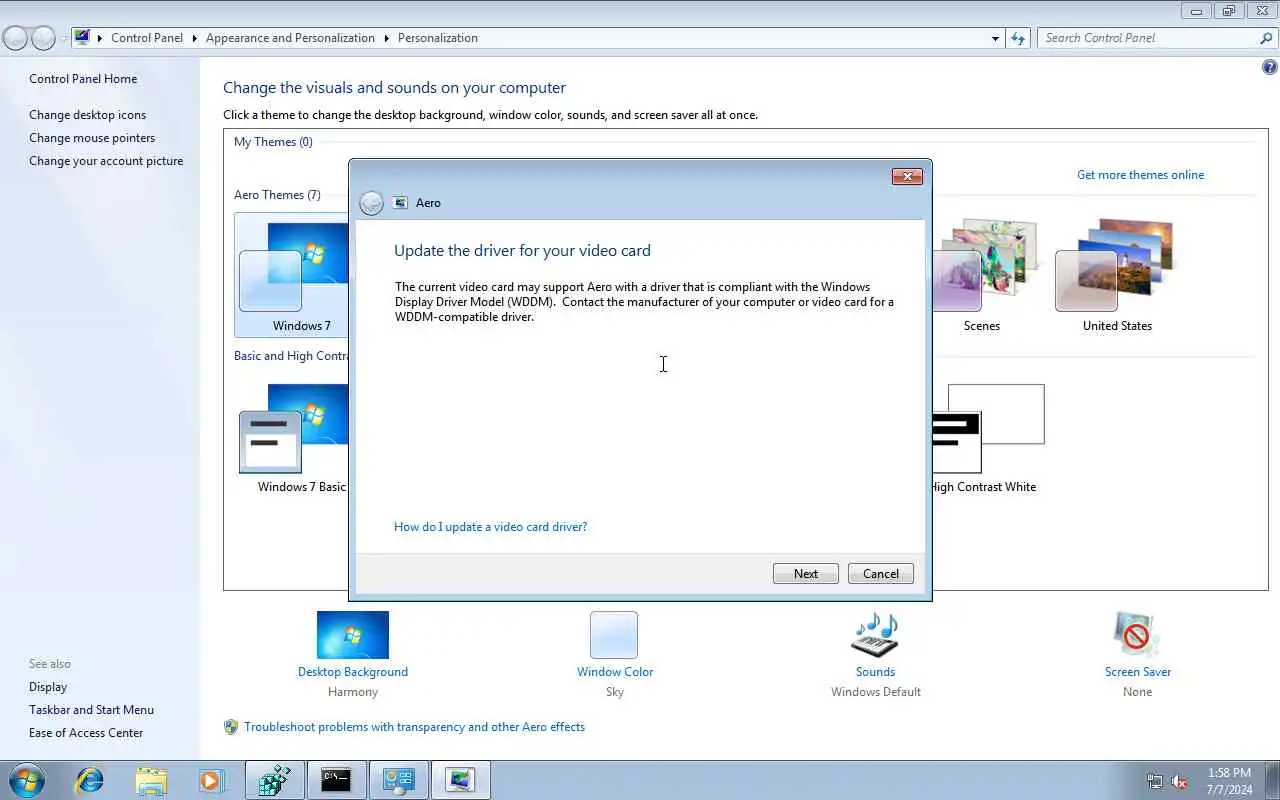Switch to Command Prompt taskbar window

tap(336, 780)
